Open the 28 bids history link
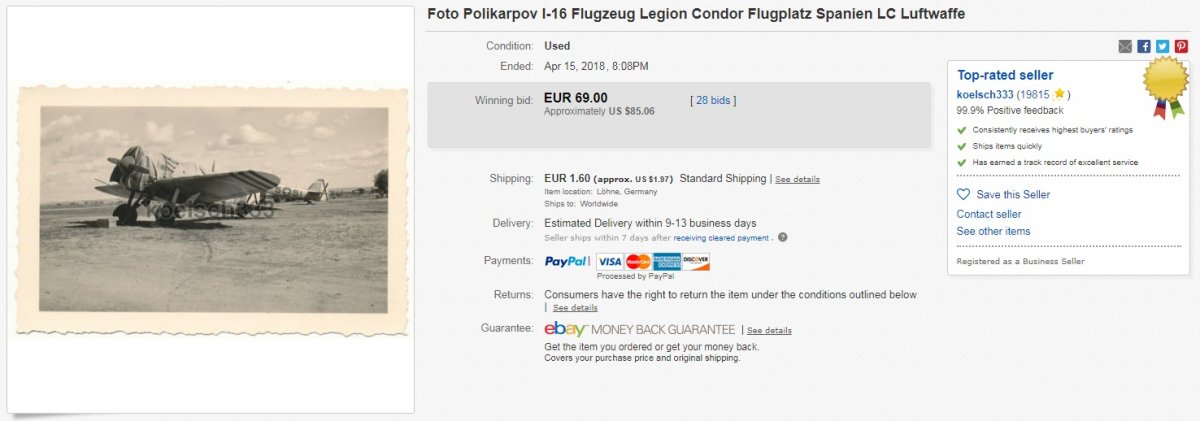This screenshot has height=421, width=1200. 713,100
